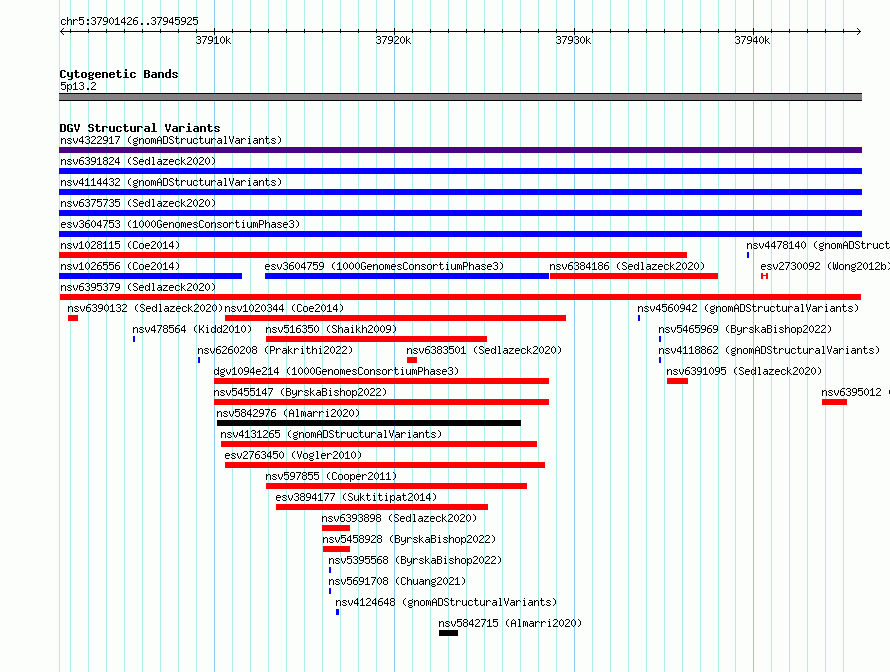The height and width of the screenshot is (672, 890).
Task: Click the short red nsv6393898 bar
Action: (x=335, y=528)
